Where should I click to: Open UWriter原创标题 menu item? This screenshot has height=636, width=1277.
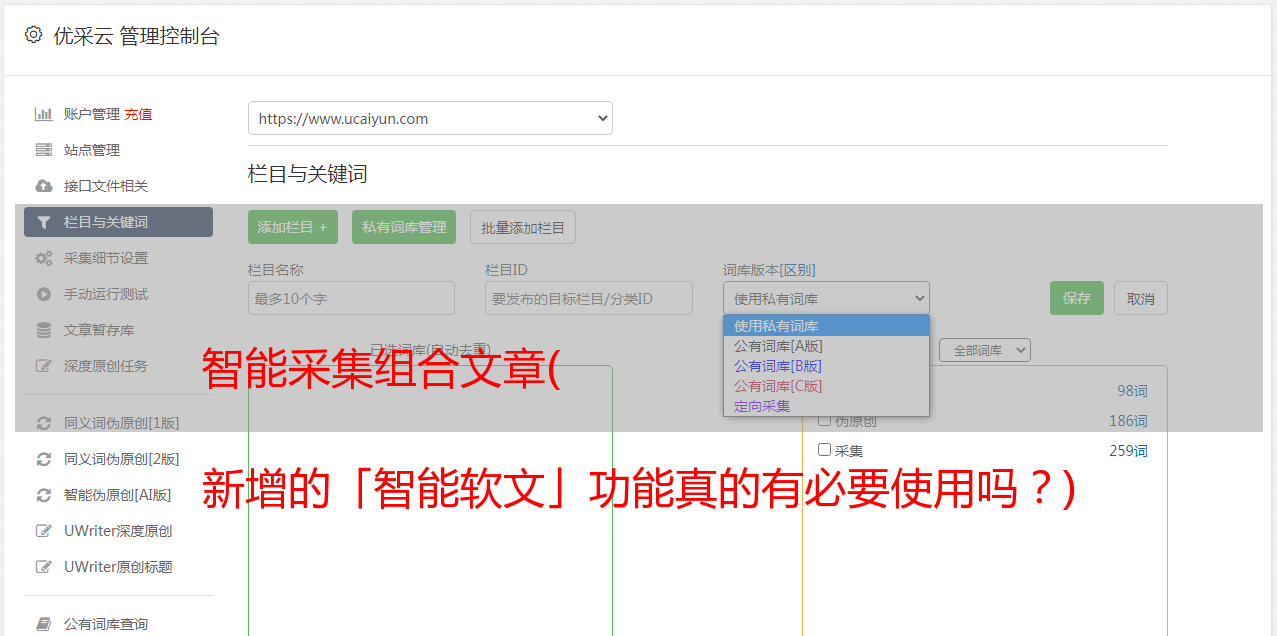click(118, 567)
